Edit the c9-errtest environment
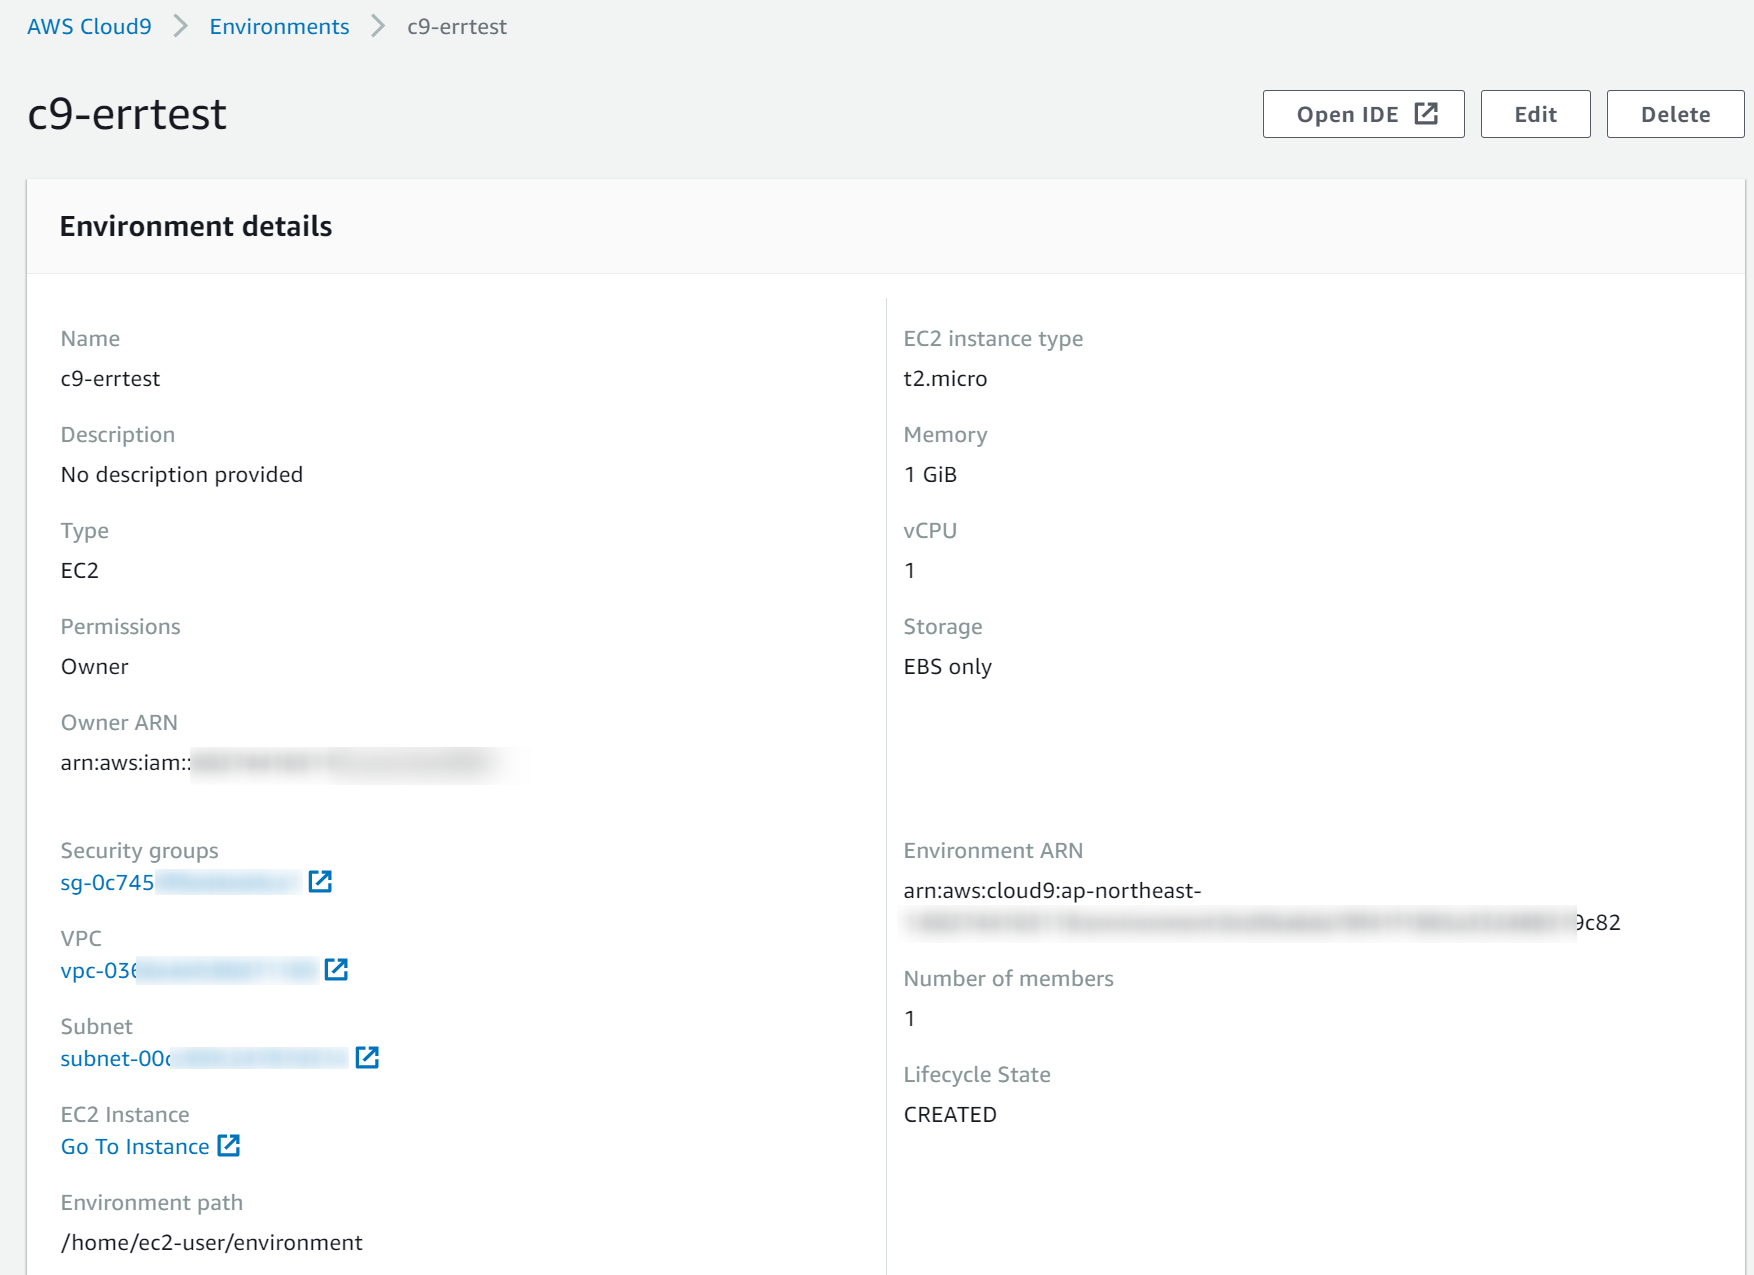 (1535, 114)
